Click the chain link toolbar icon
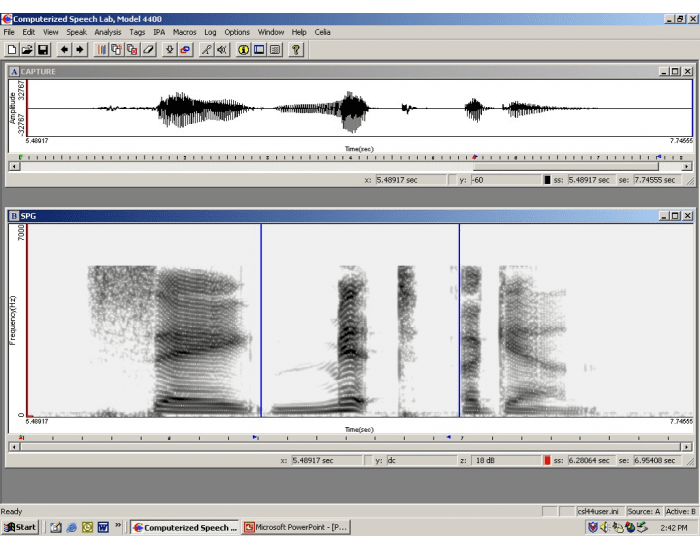This screenshot has width=700, height=550. point(185,50)
